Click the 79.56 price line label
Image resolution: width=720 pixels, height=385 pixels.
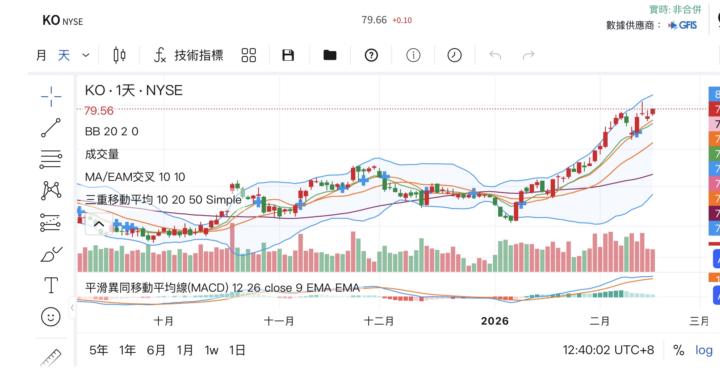pyautogui.click(x=99, y=111)
